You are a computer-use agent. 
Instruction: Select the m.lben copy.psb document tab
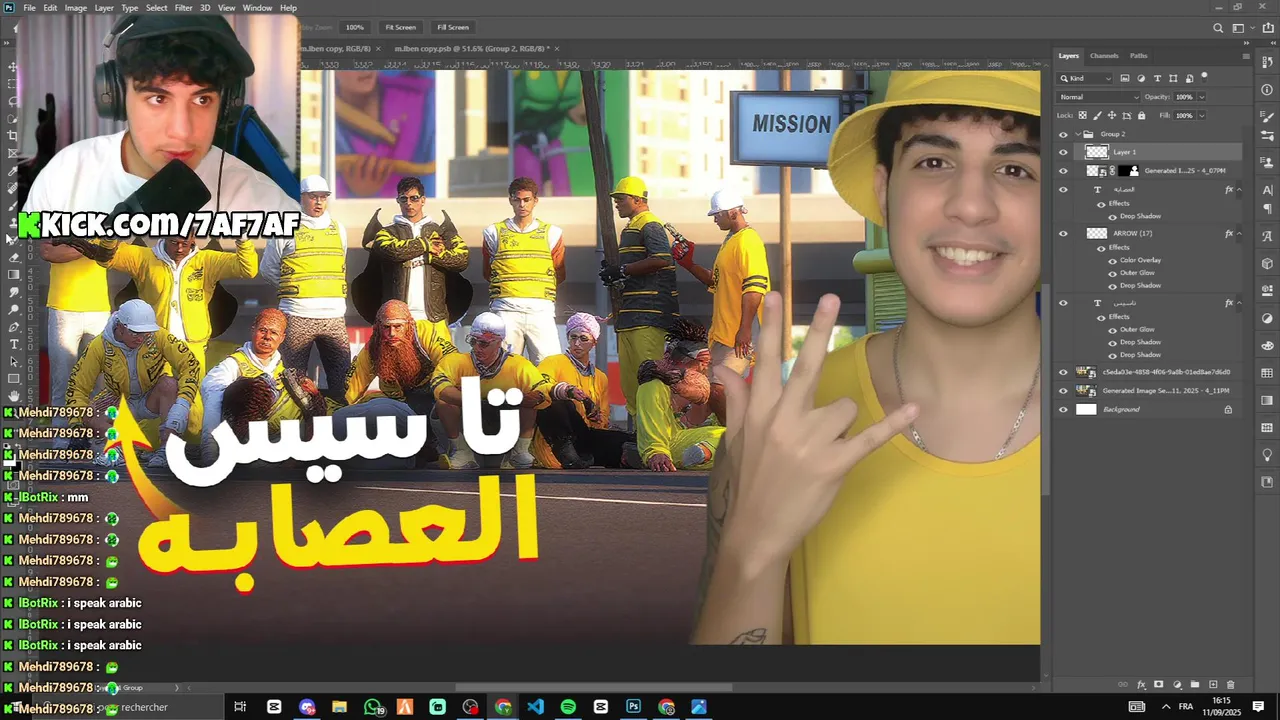click(470, 48)
